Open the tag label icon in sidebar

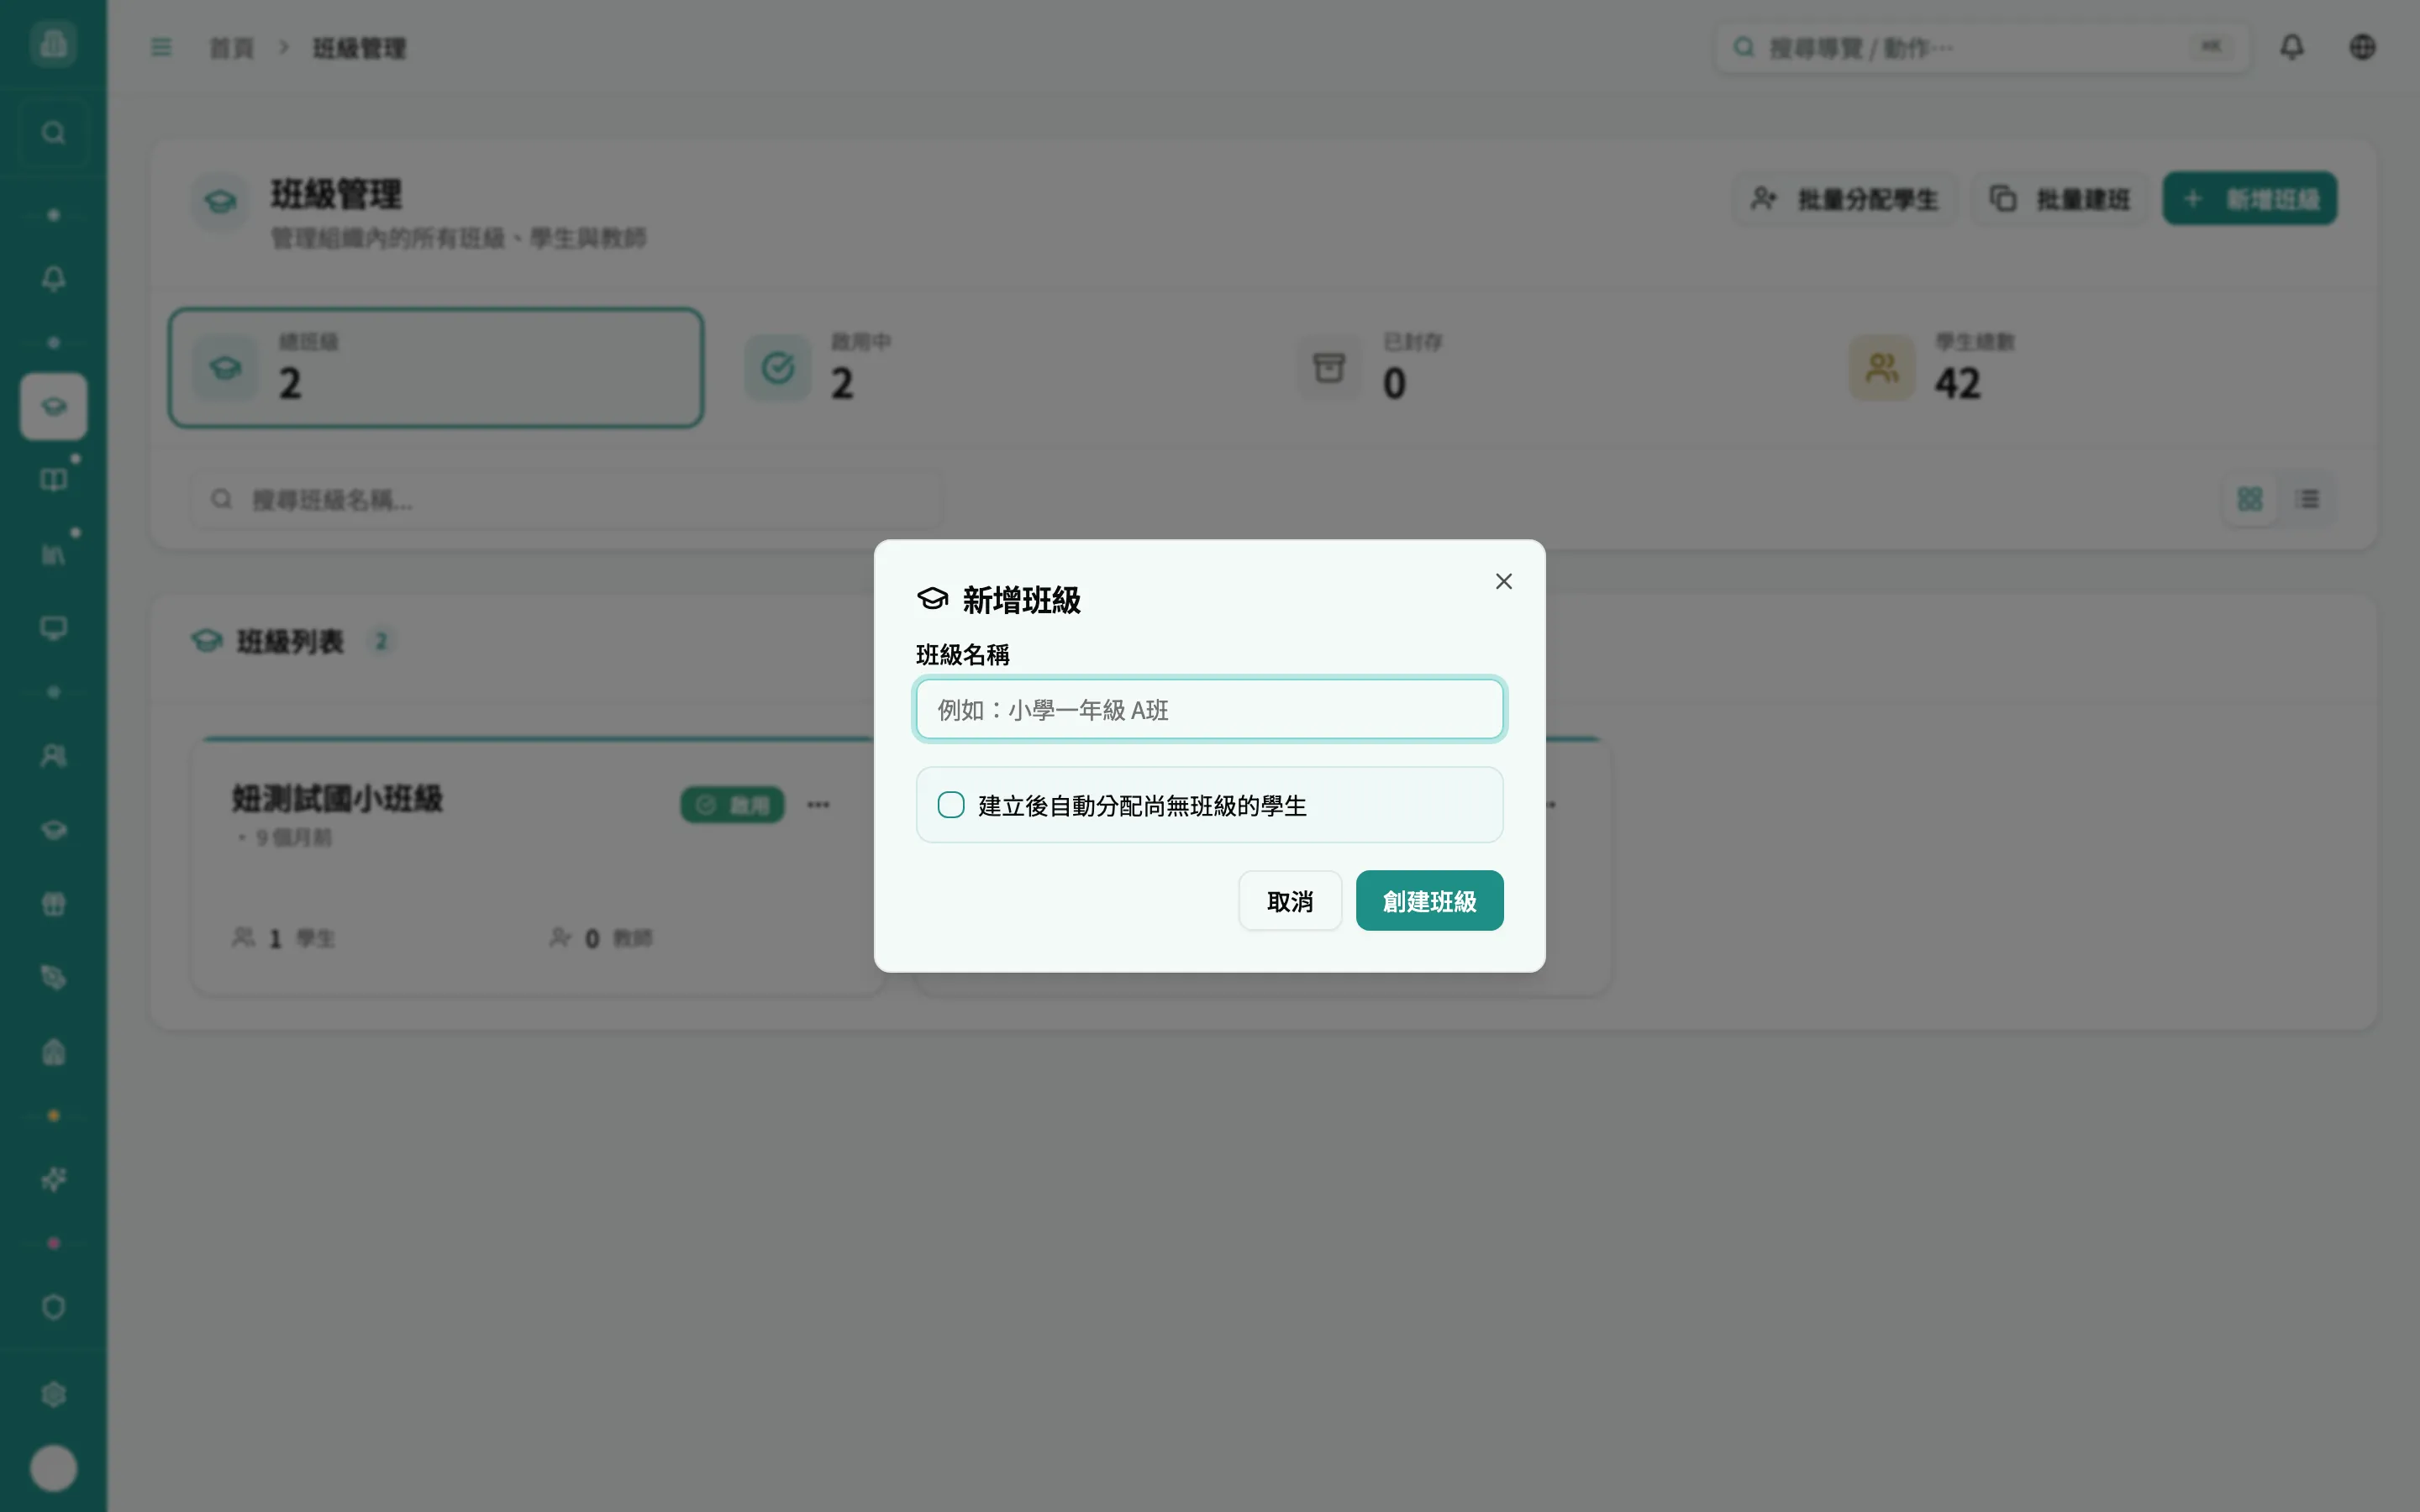coord(53,978)
